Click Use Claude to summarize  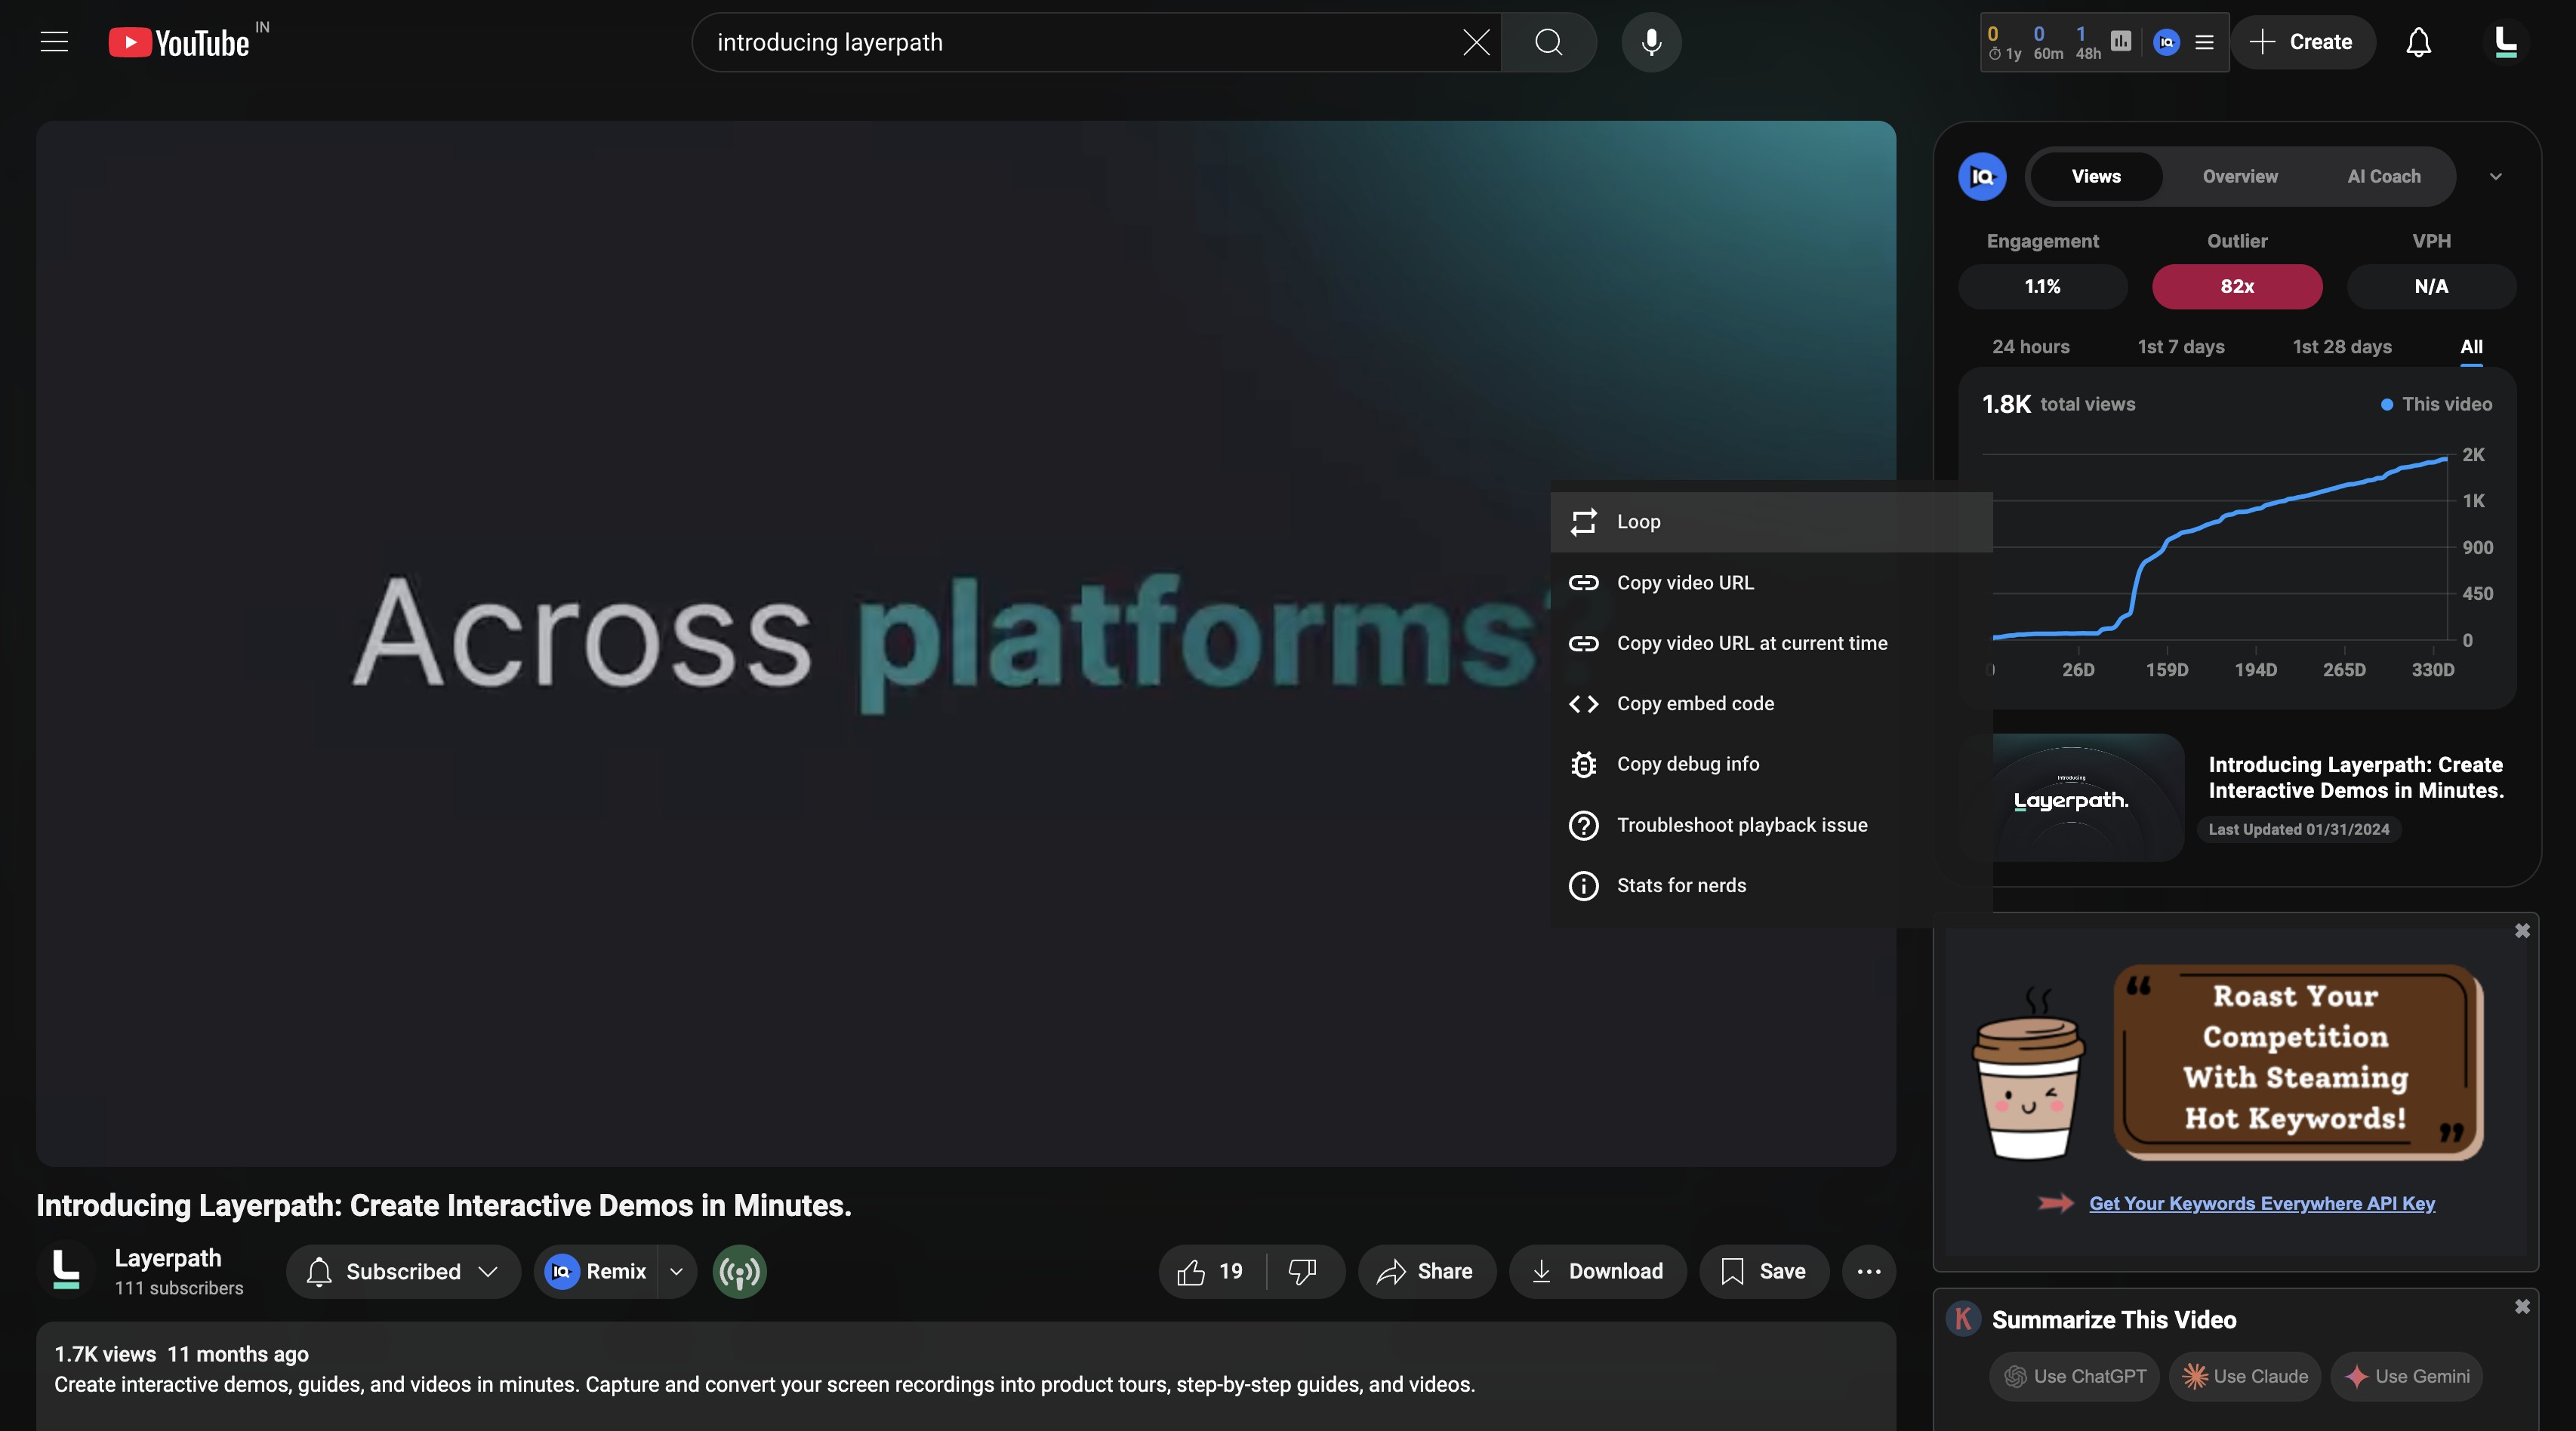(2245, 1376)
